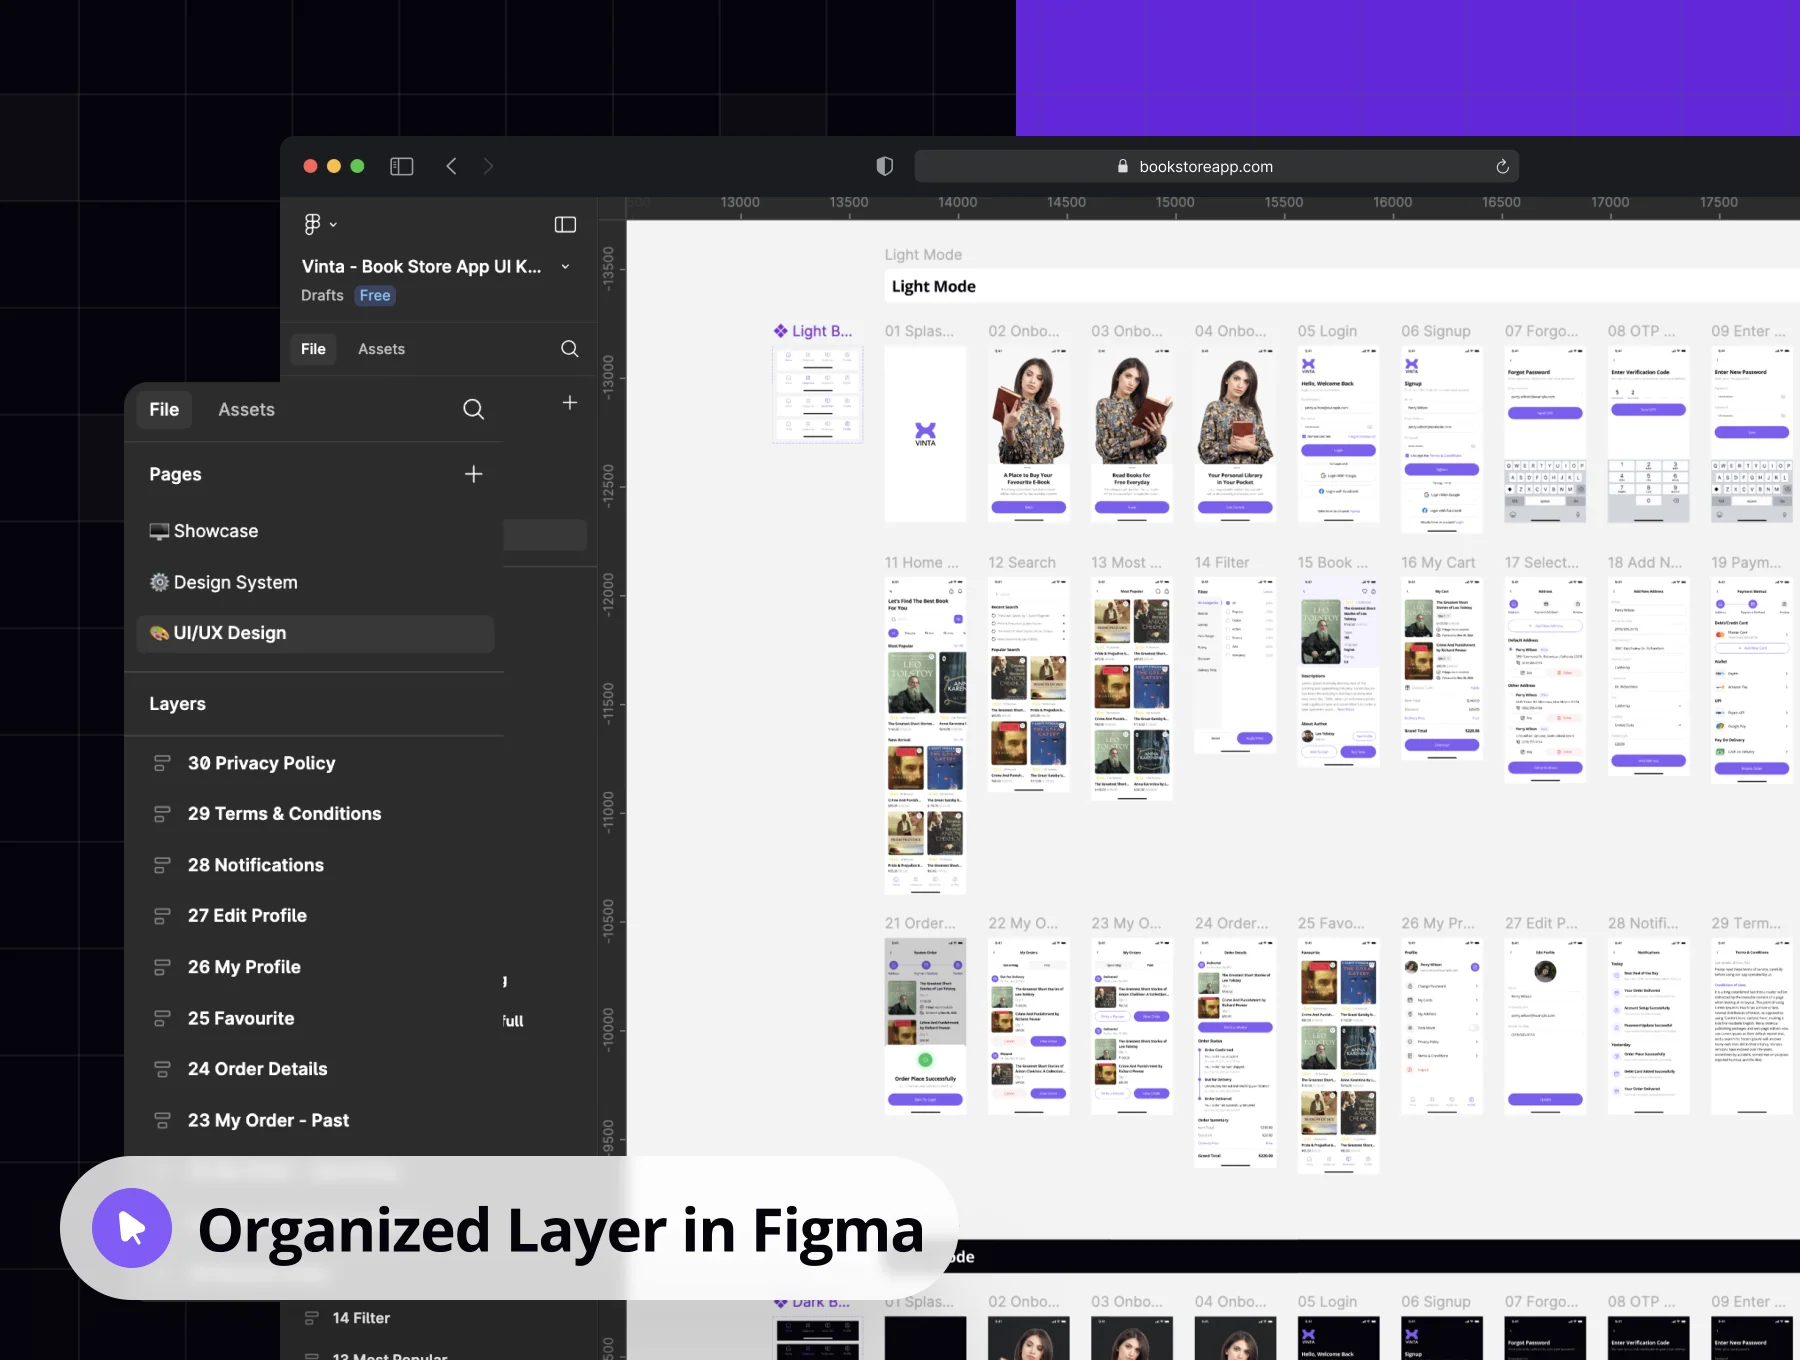Open the Figma main menu logo
1800x1360 pixels.
tap(313, 224)
